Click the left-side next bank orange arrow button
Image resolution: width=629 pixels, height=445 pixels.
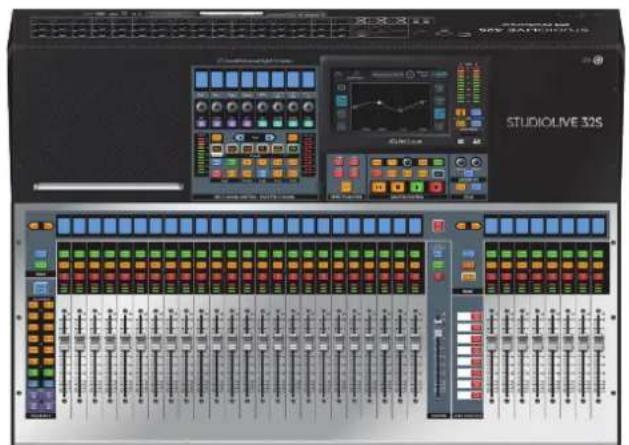[x=48, y=226]
